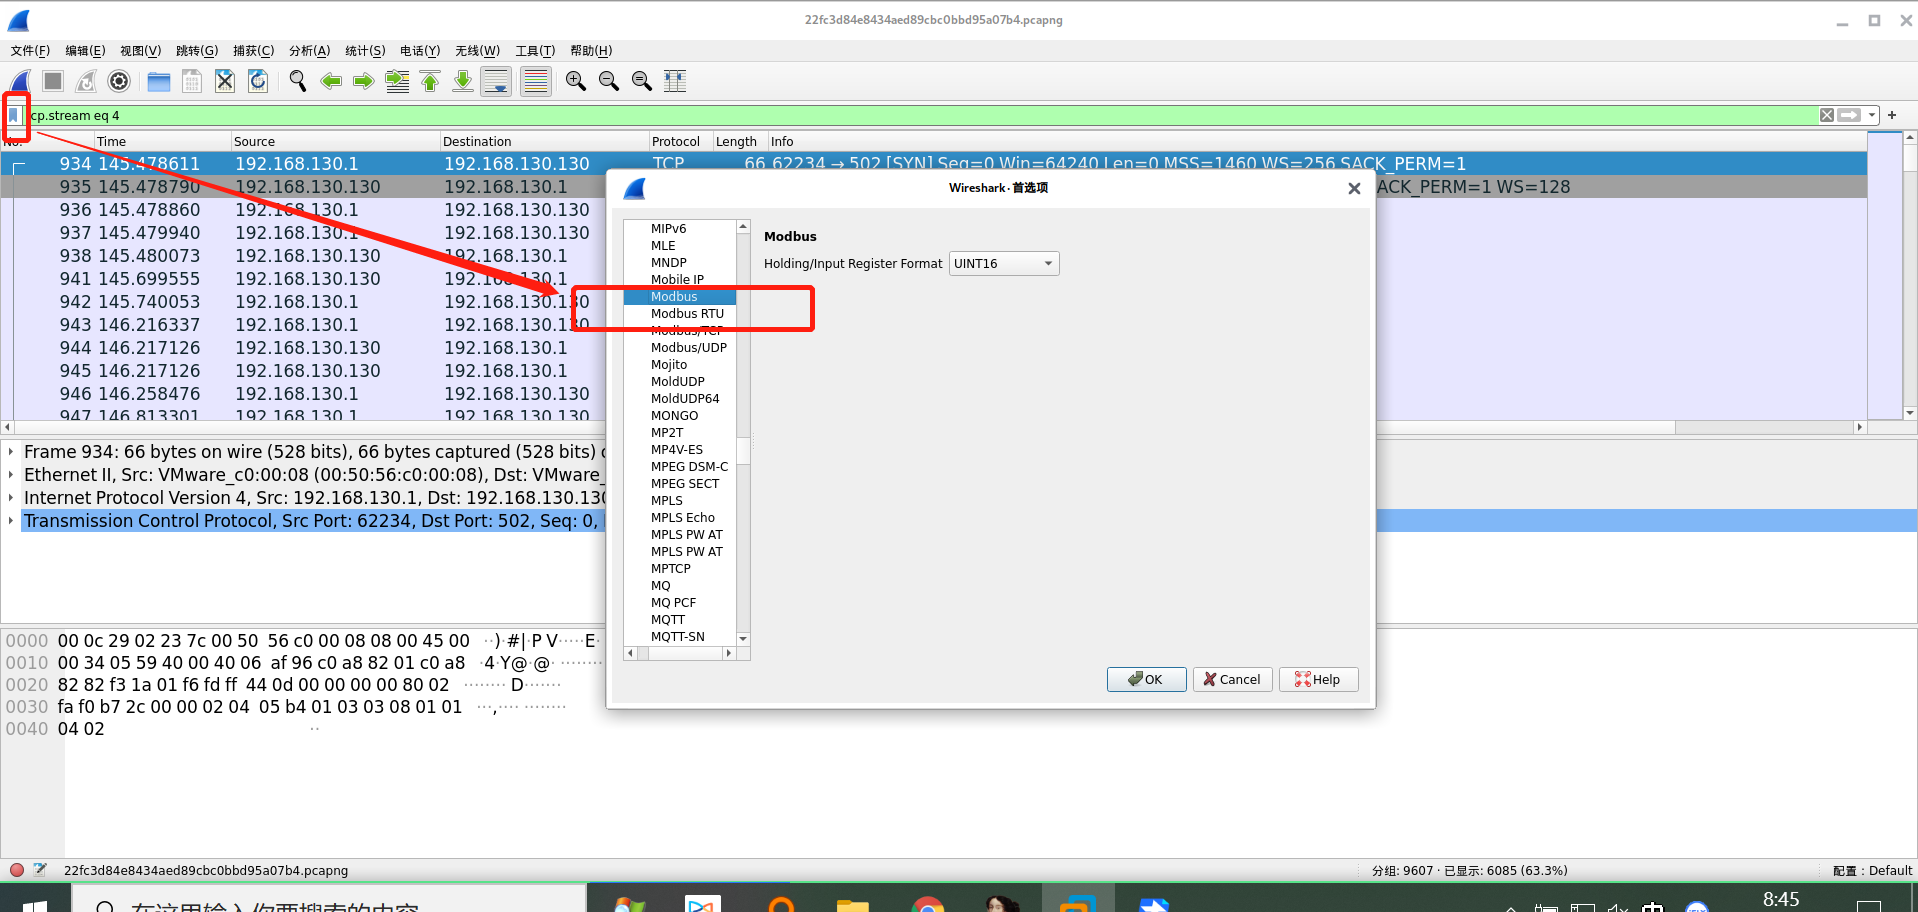Reload the capture file

click(257, 81)
